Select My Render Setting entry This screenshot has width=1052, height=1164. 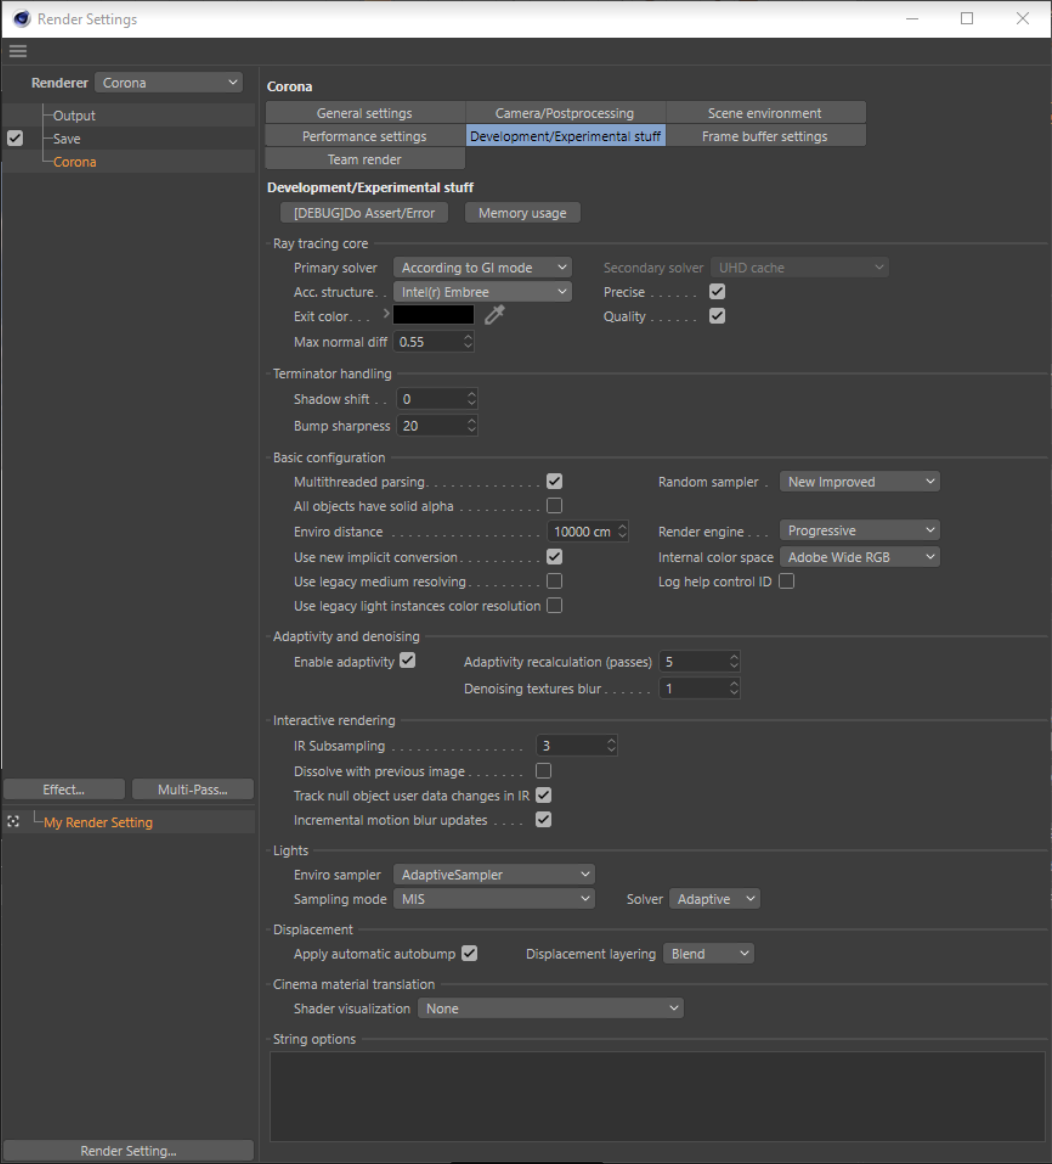pos(98,822)
